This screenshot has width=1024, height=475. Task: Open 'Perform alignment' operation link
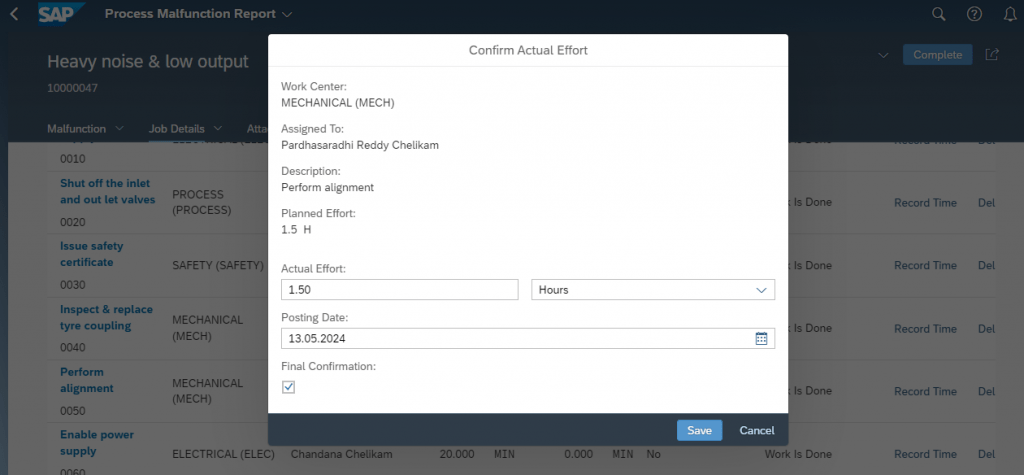pos(87,380)
